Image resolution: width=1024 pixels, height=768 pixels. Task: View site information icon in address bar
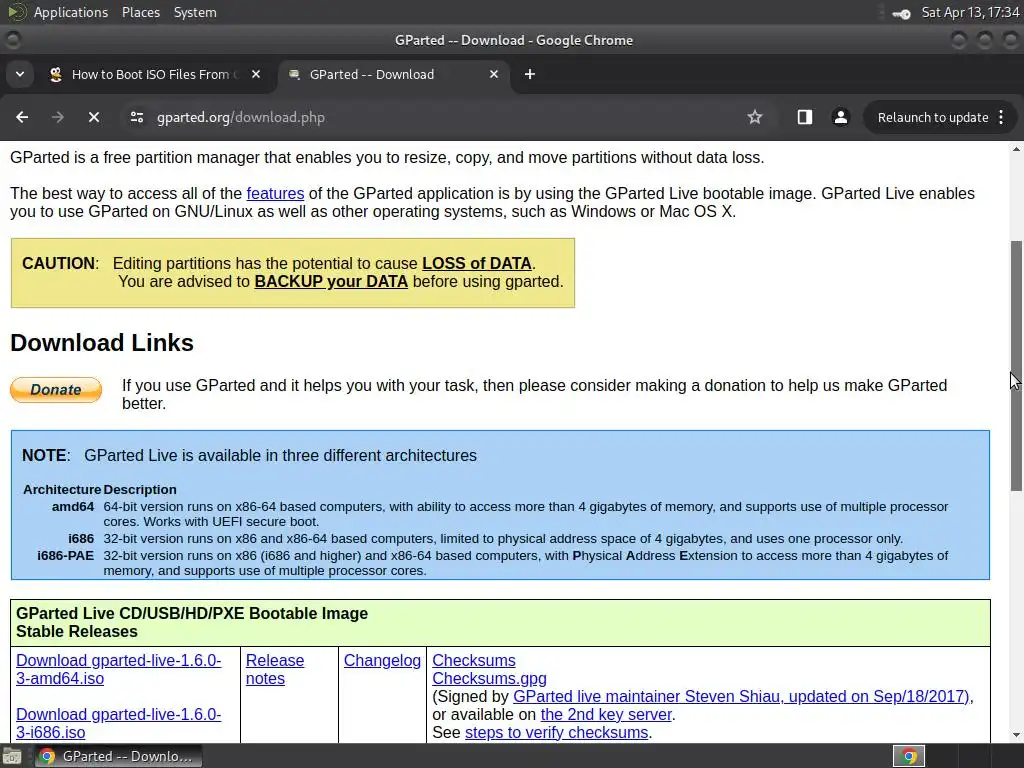tap(136, 117)
